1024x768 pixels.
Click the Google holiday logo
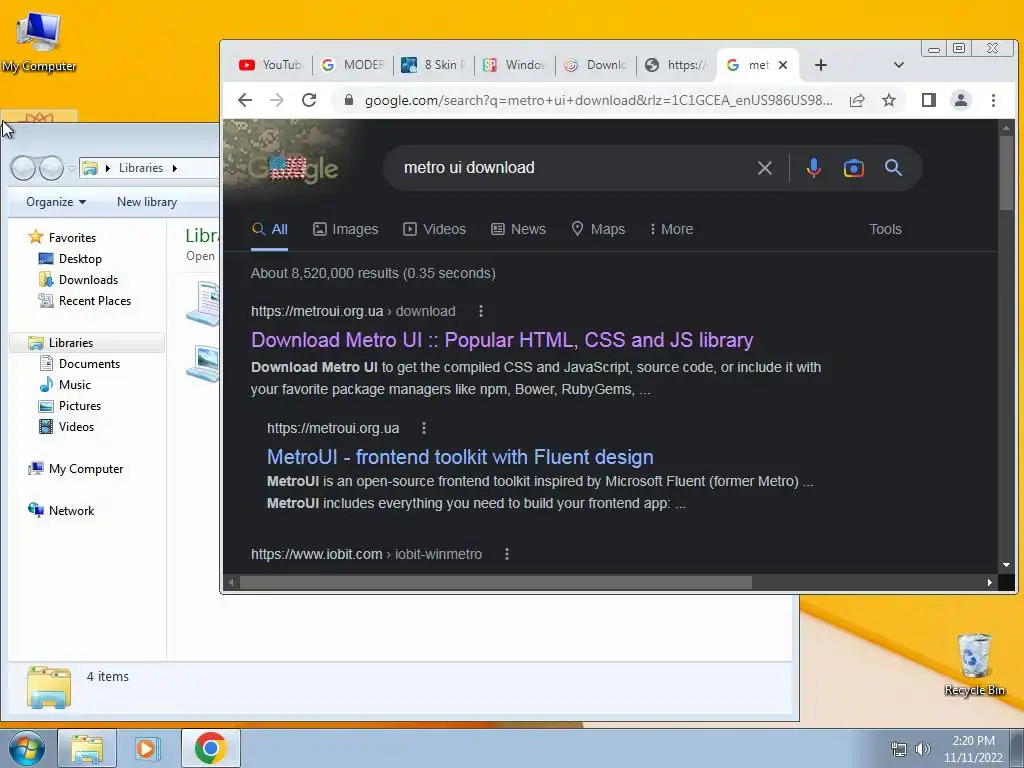pos(293,168)
